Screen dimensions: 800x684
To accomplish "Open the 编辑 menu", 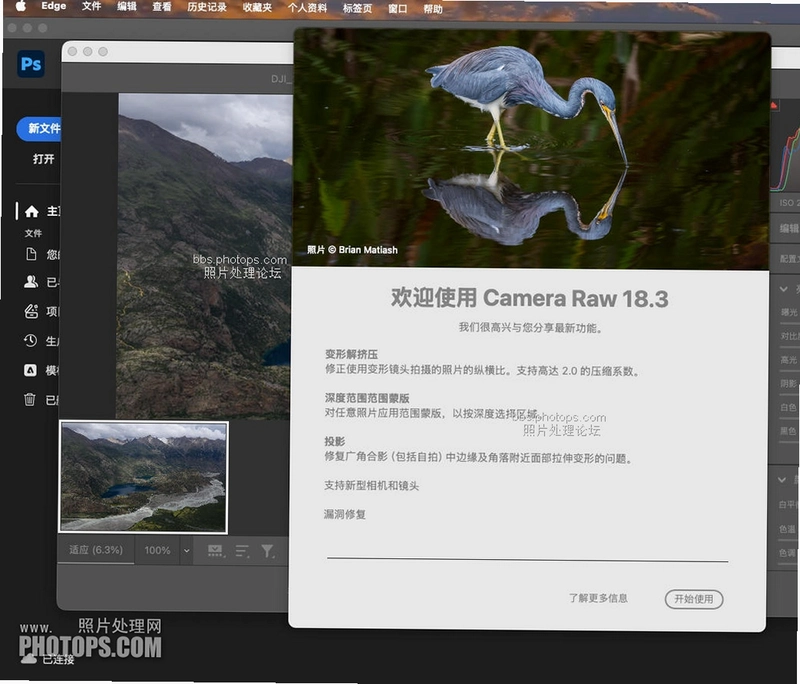I will coord(127,7).
